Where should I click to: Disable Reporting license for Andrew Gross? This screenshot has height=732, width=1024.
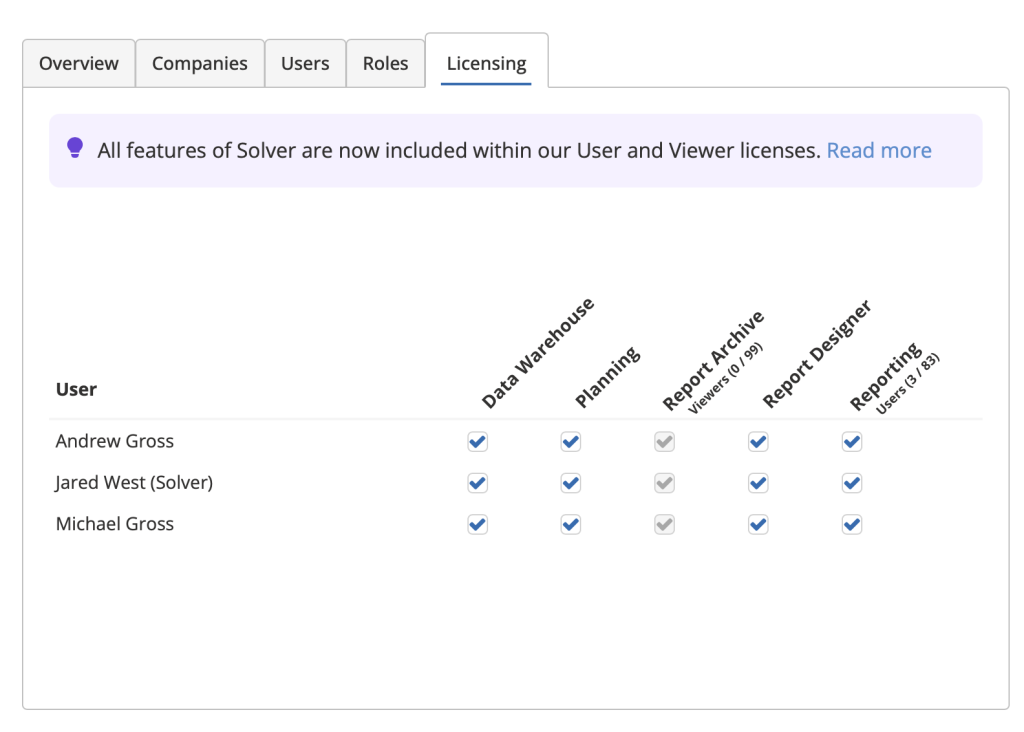(x=852, y=442)
